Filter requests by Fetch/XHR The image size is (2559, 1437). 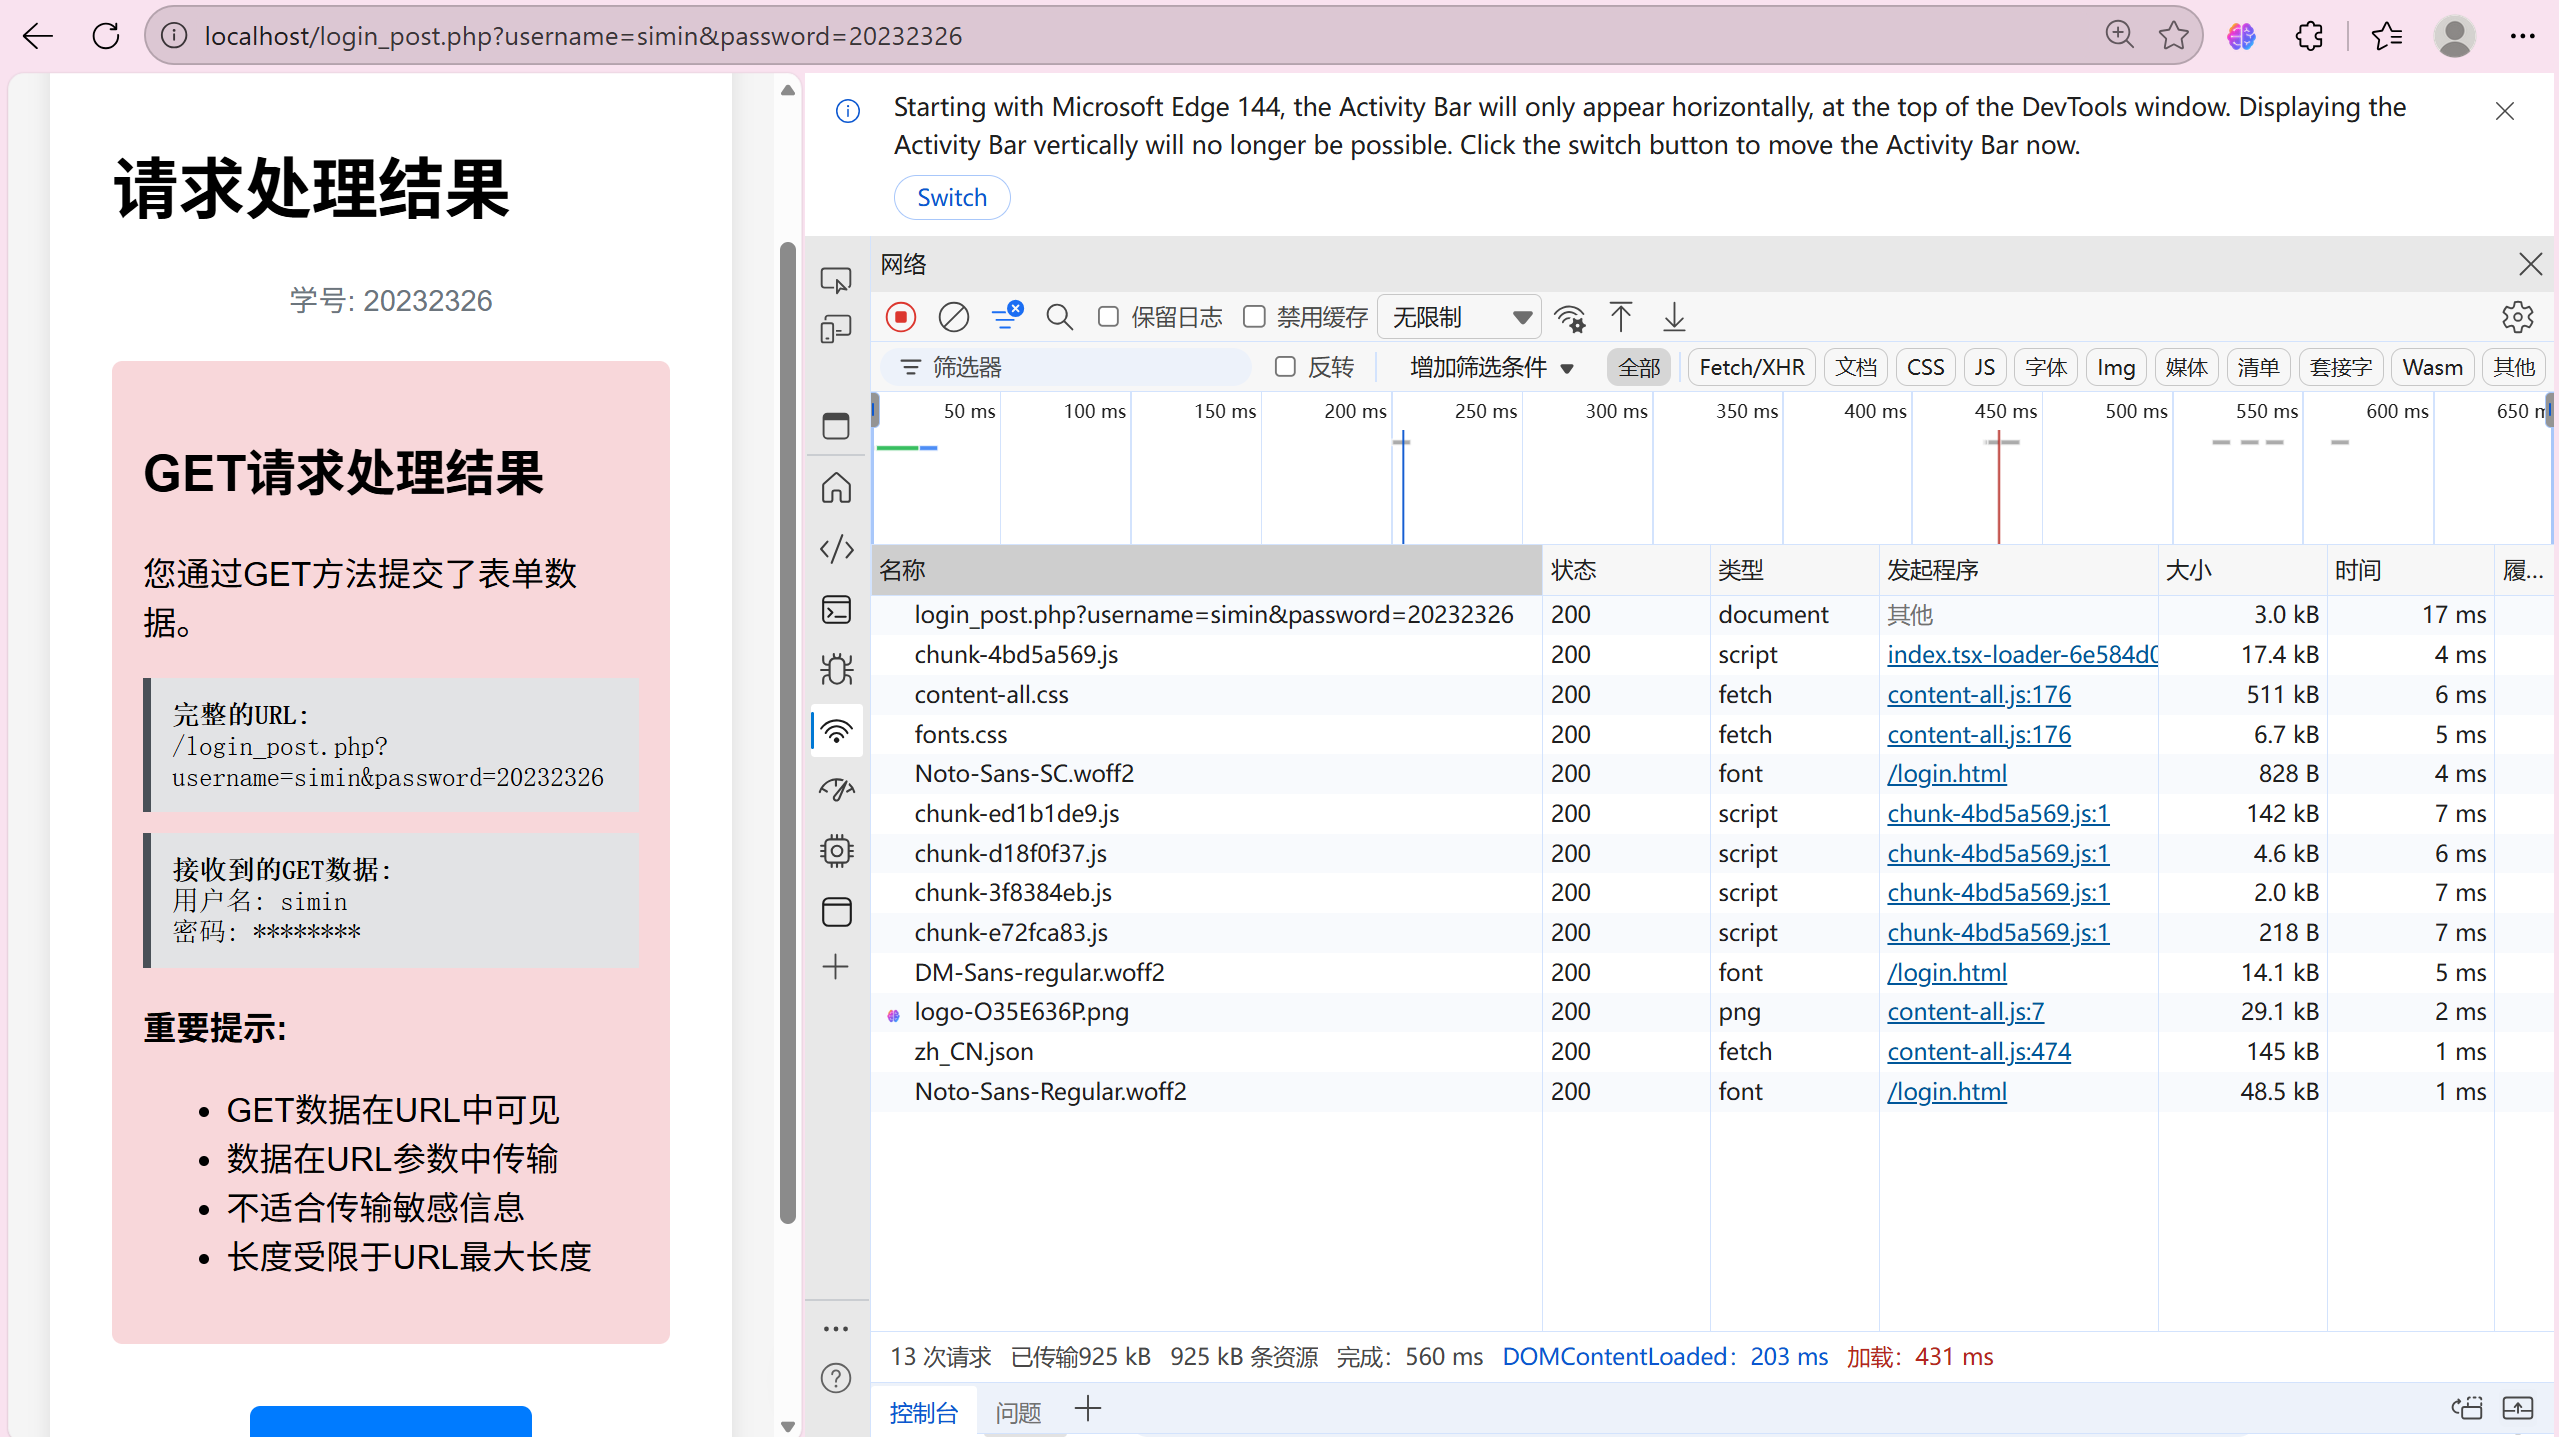click(1751, 367)
